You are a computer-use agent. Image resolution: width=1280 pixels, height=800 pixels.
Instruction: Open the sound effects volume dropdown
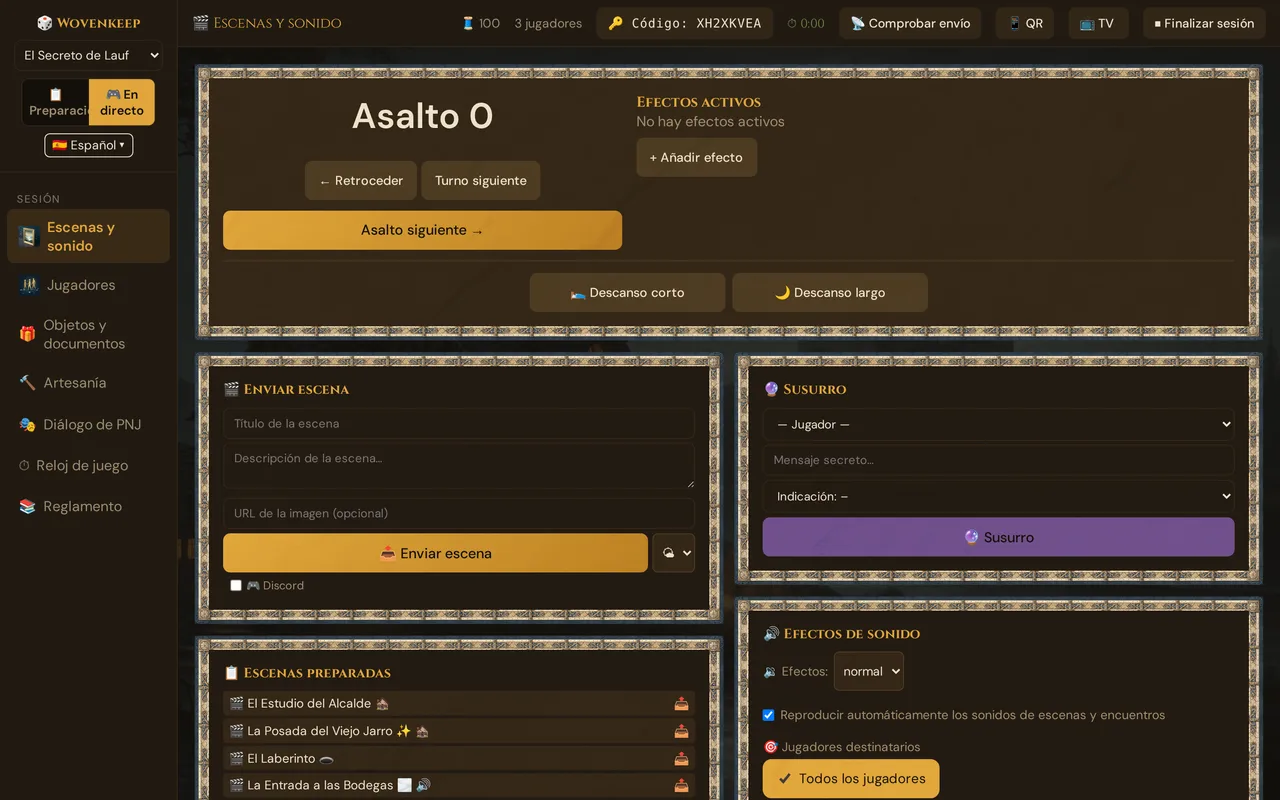[868, 672]
